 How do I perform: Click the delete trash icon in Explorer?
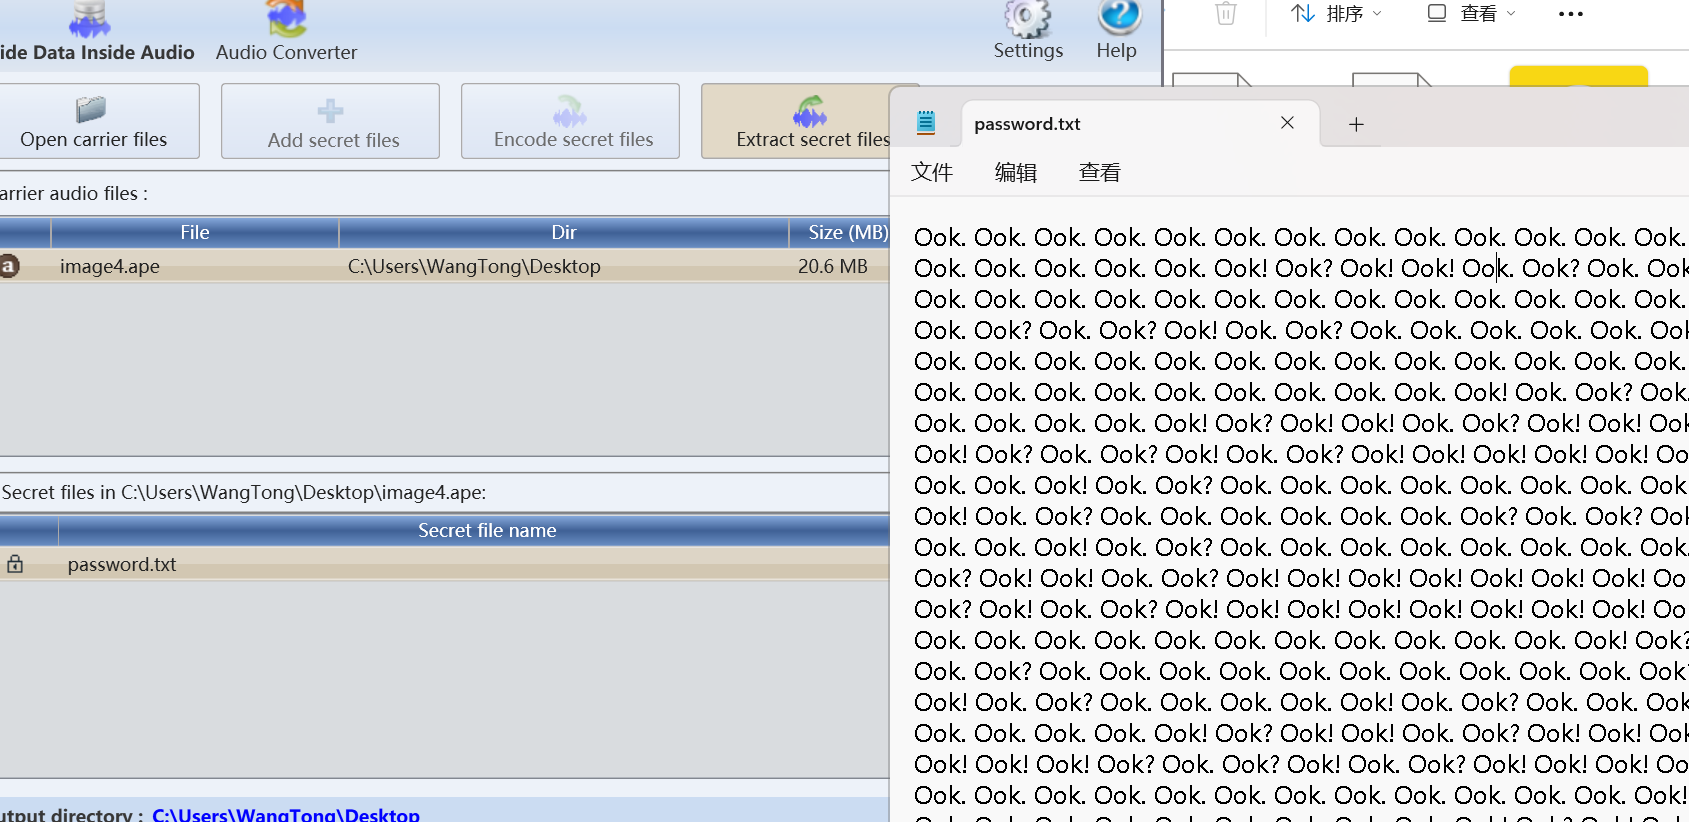coord(1226,13)
